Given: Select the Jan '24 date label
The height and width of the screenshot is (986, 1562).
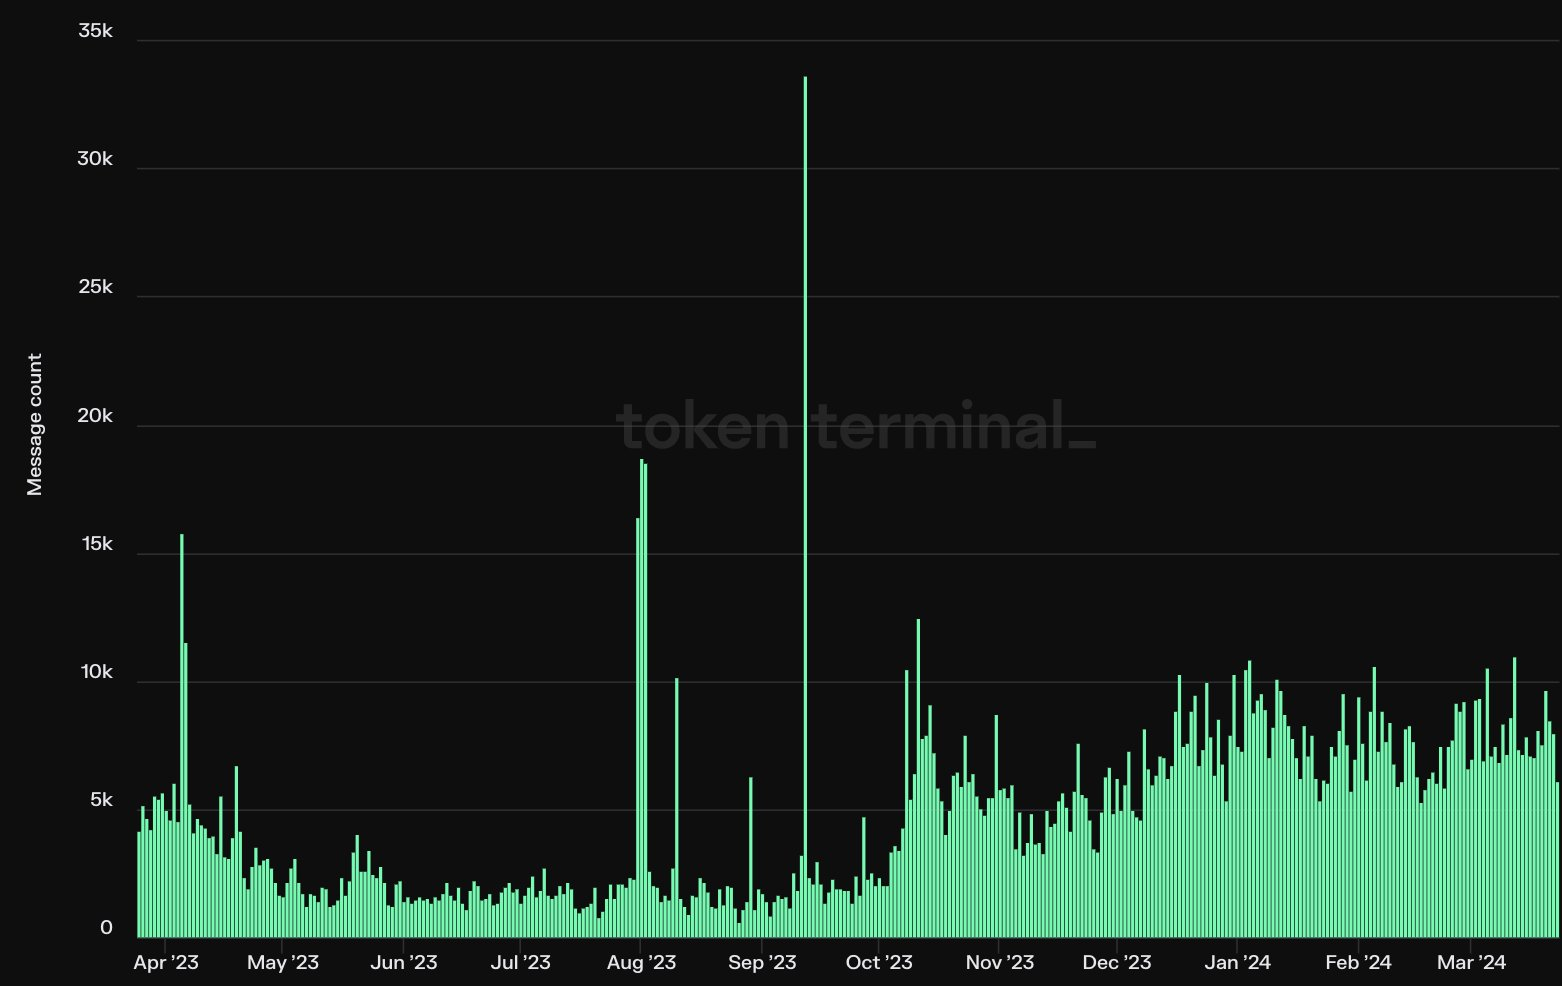Looking at the screenshot, I should coord(1238,962).
